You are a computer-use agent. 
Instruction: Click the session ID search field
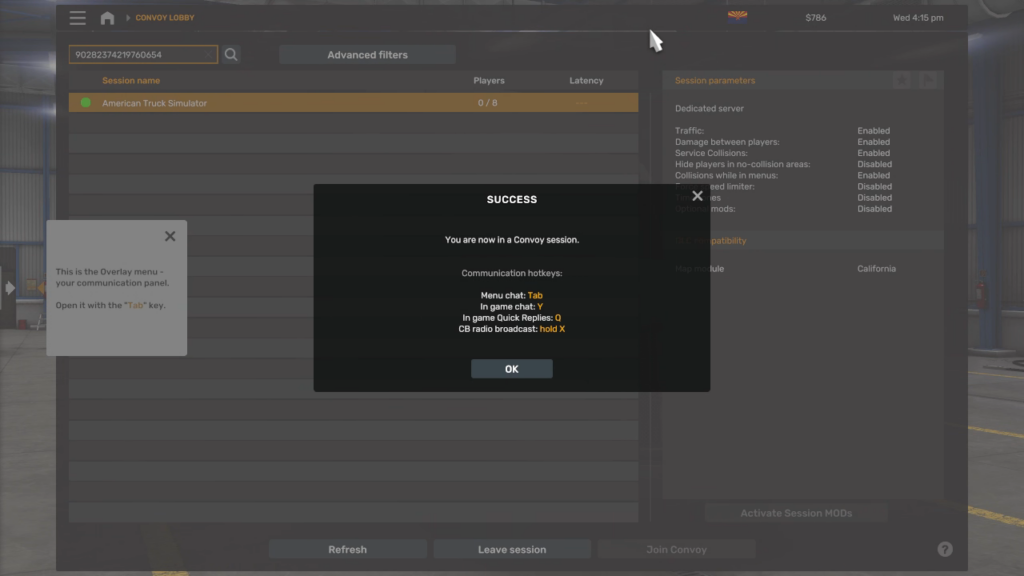142,55
